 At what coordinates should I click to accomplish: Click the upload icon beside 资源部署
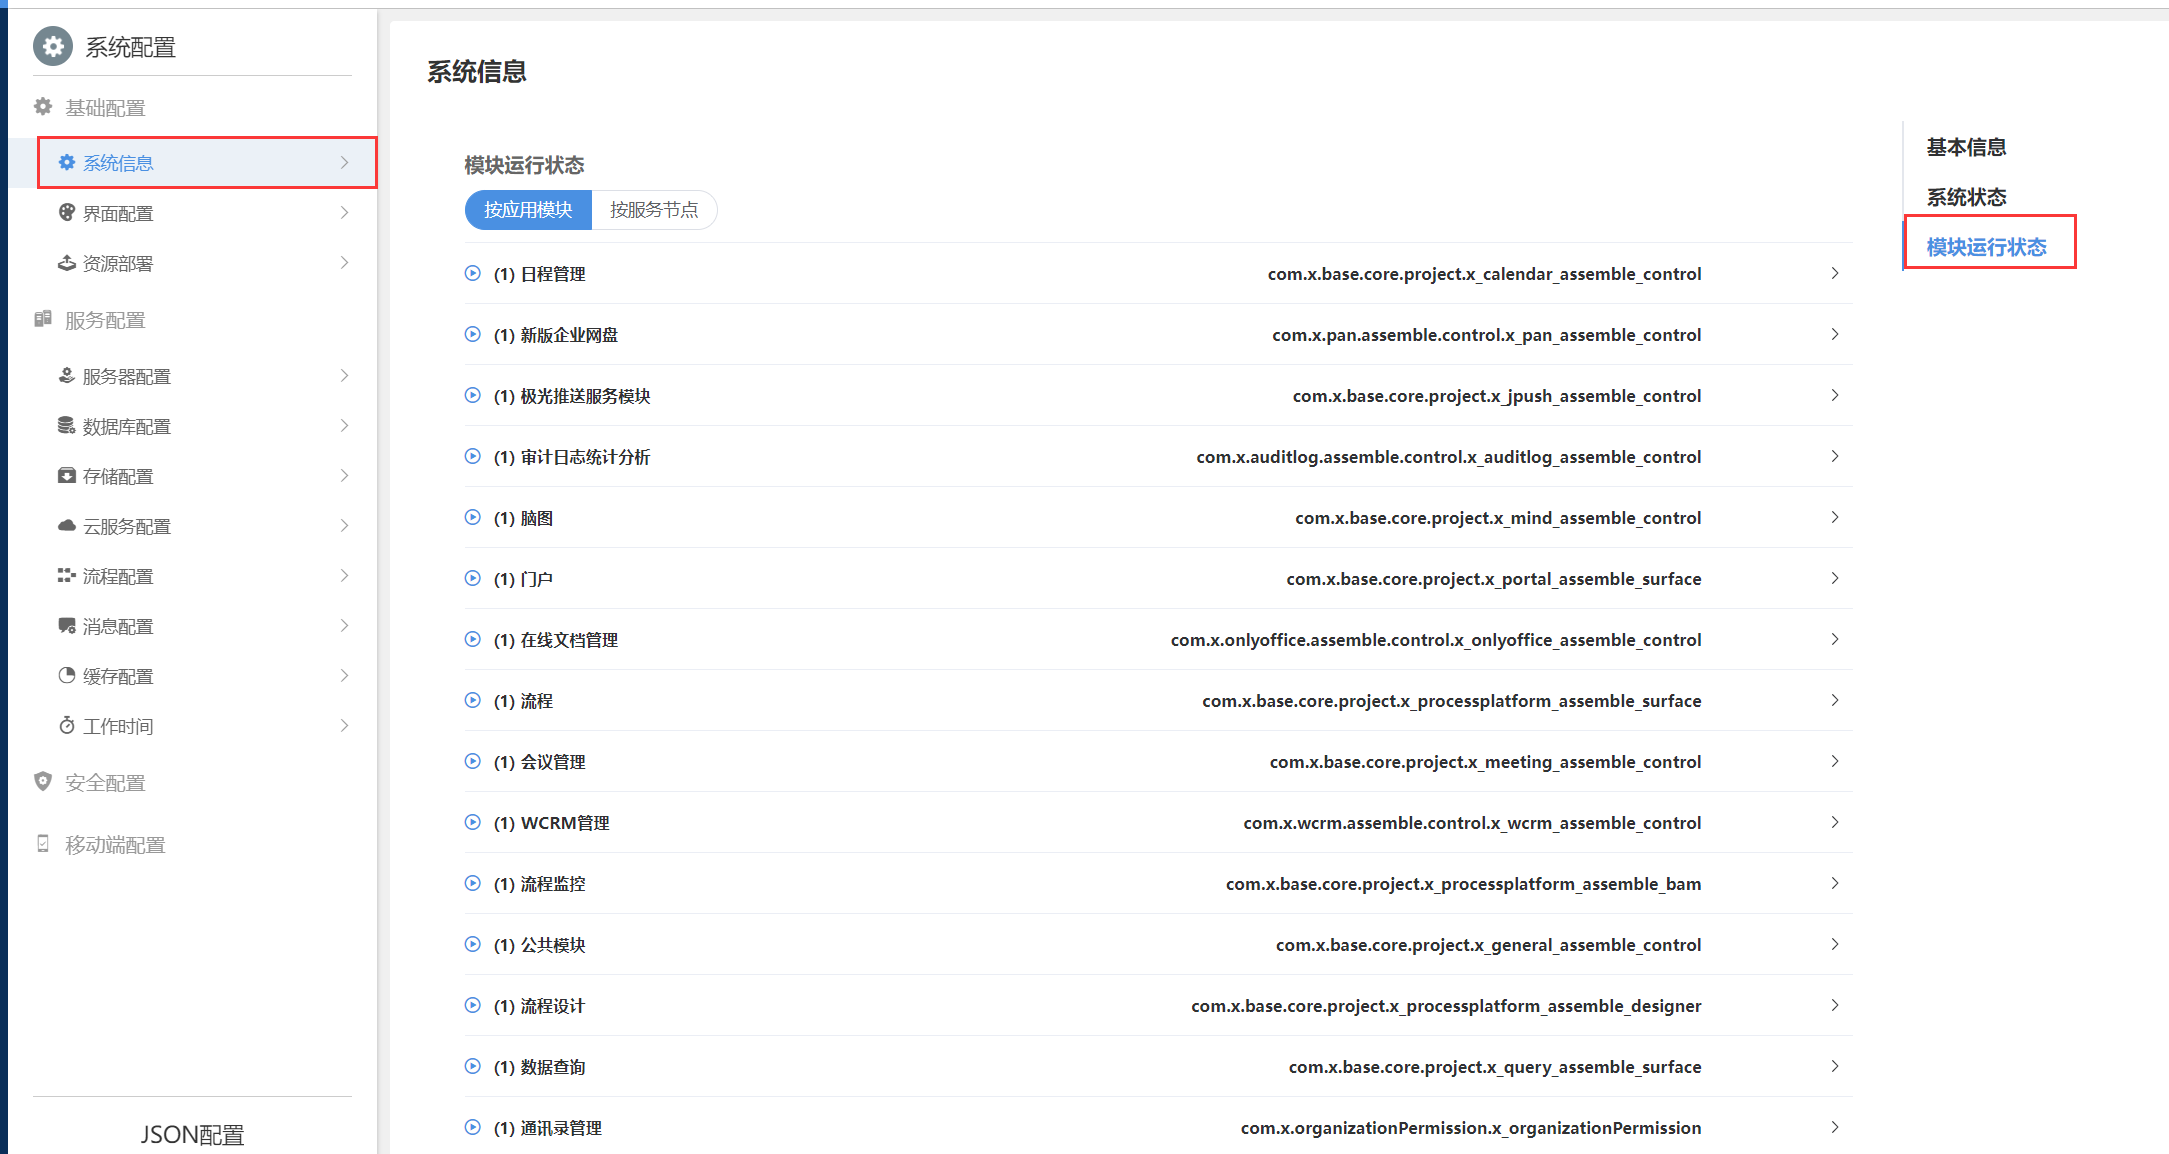click(67, 263)
